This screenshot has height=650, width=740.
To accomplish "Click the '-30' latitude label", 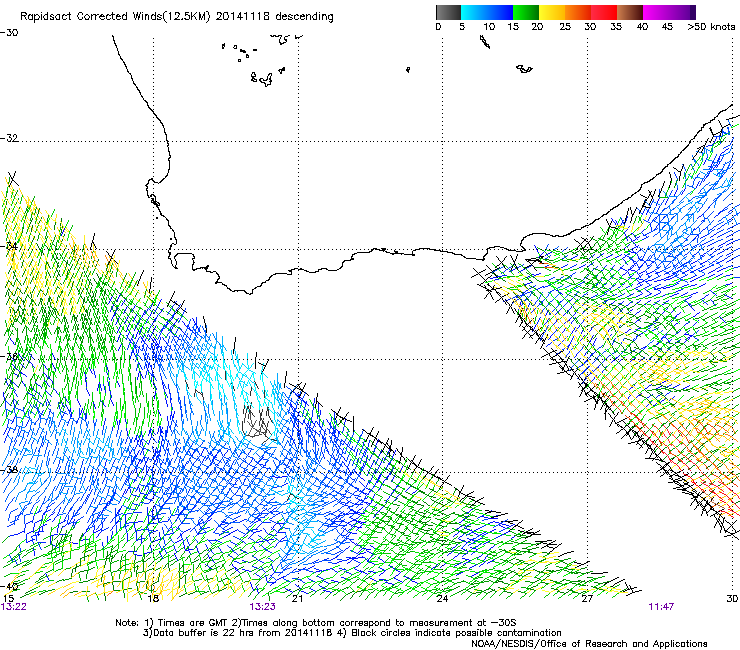I will click(9, 33).
